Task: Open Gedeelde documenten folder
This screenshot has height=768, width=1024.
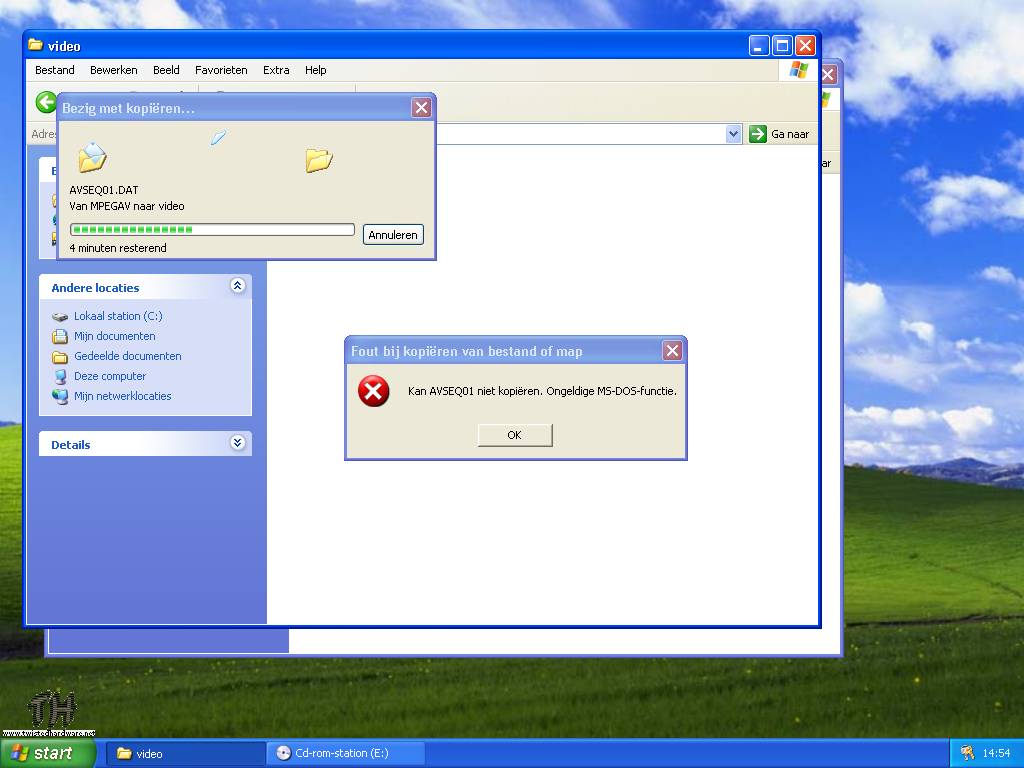Action: [127, 356]
